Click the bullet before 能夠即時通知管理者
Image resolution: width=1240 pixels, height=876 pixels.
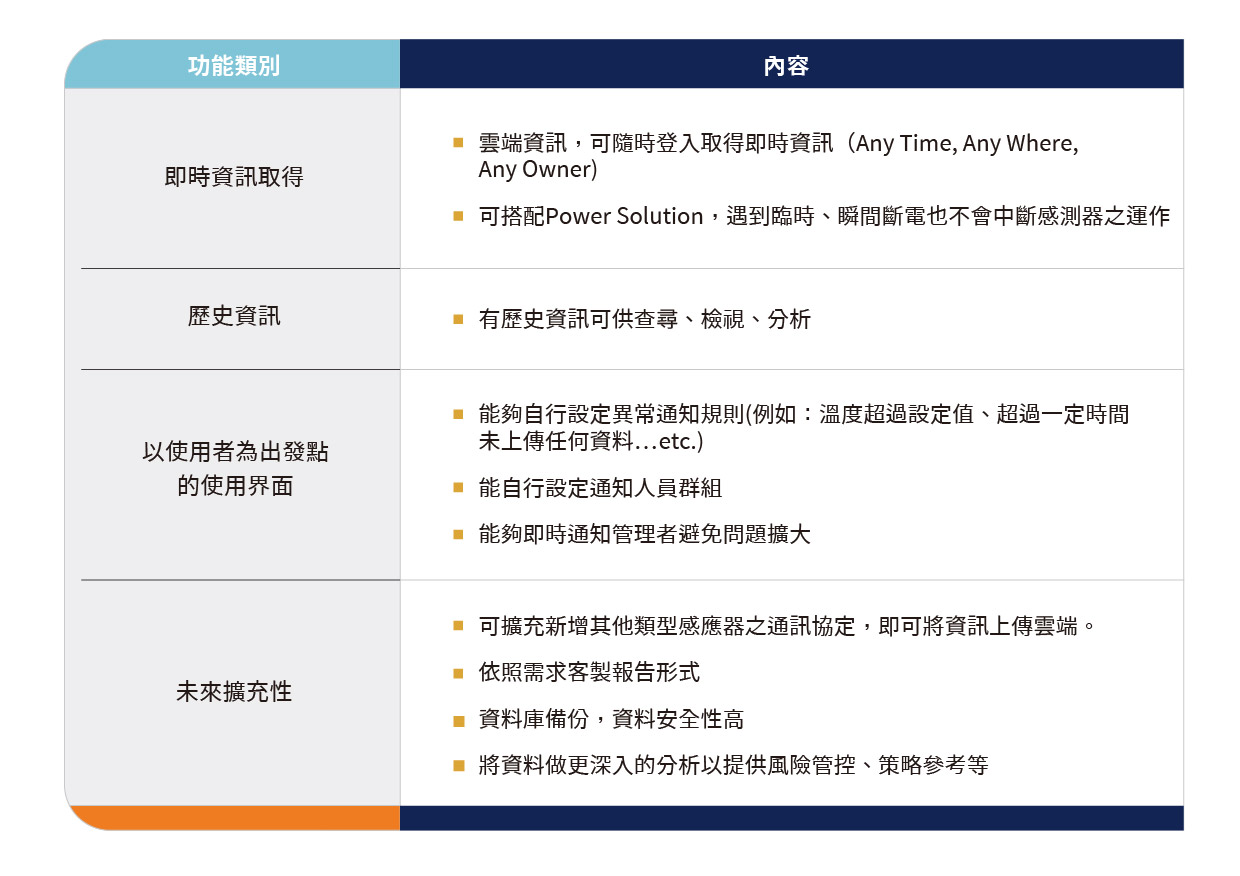(458, 534)
